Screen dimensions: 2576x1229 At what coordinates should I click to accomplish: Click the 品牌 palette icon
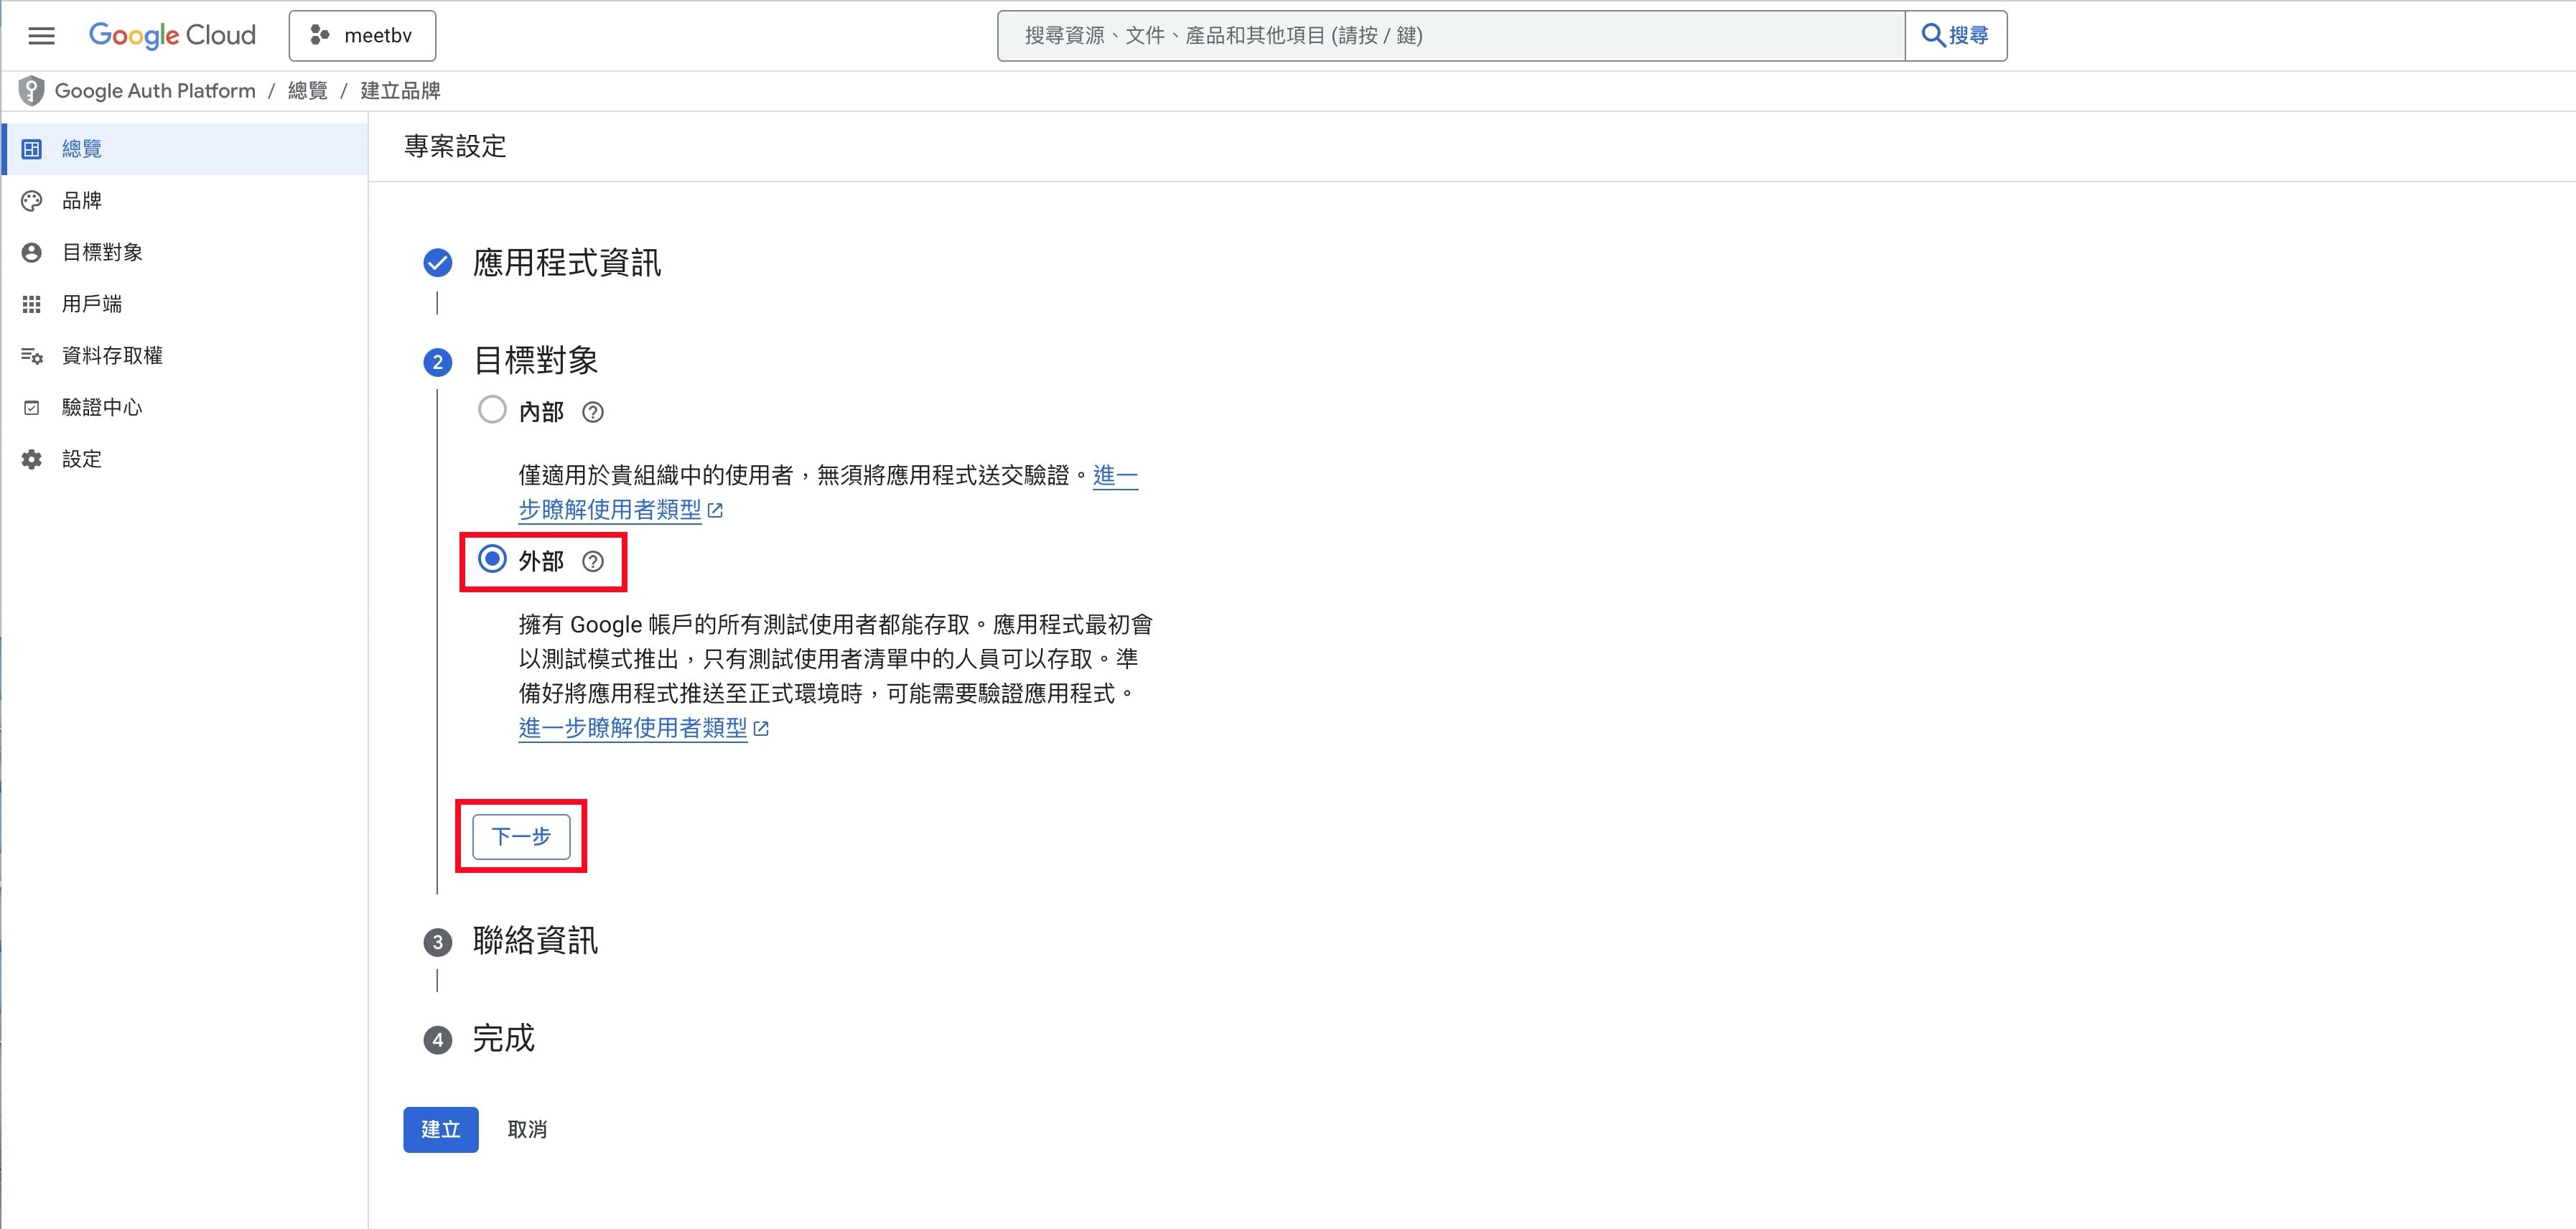pos(32,201)
